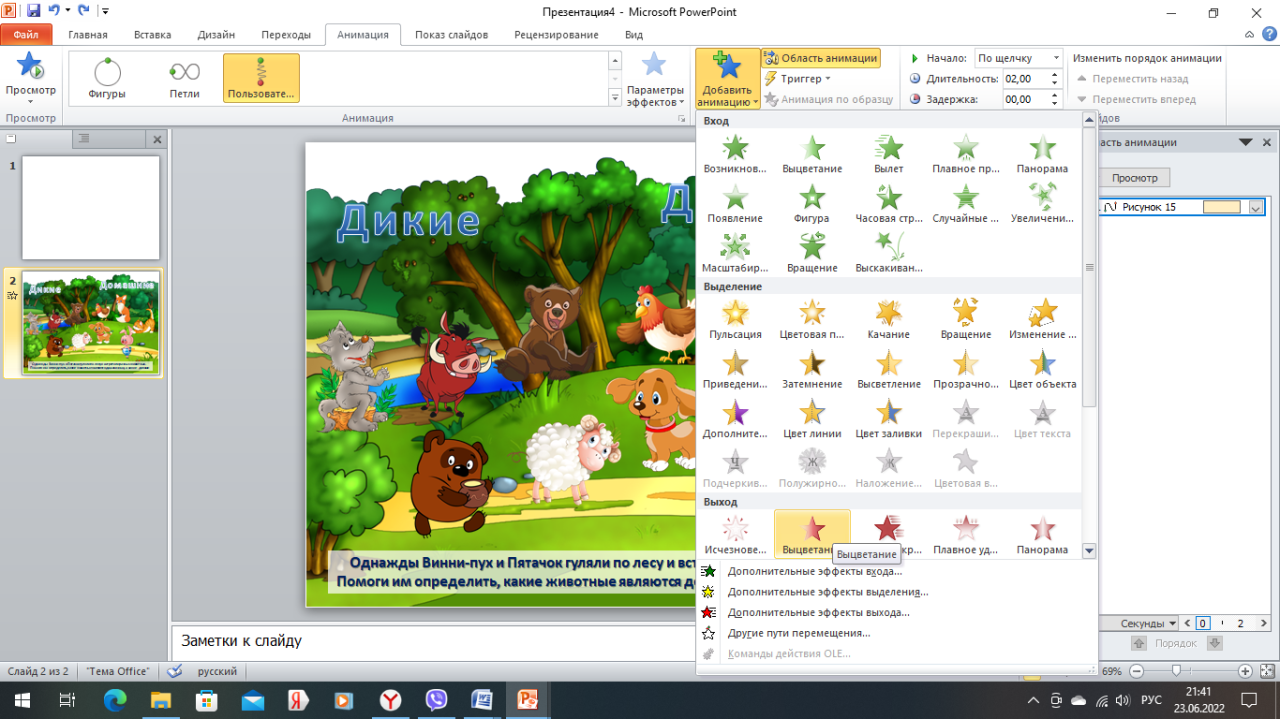Image resolution: width=1280 pixels, height=719 pixels.
Task: Open the Триггер dropdown
Action: pyautogui.click(x=798, y=78)
